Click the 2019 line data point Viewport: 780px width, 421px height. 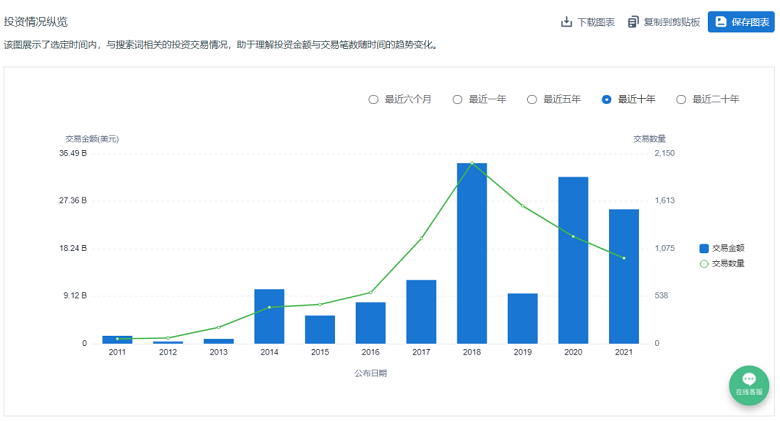click(x=523, y=206)
